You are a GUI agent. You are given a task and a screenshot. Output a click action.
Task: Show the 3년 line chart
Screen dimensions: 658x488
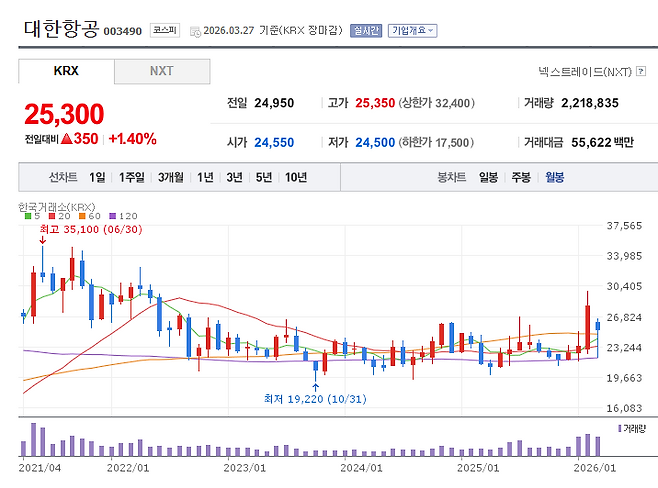click(234, 177)
